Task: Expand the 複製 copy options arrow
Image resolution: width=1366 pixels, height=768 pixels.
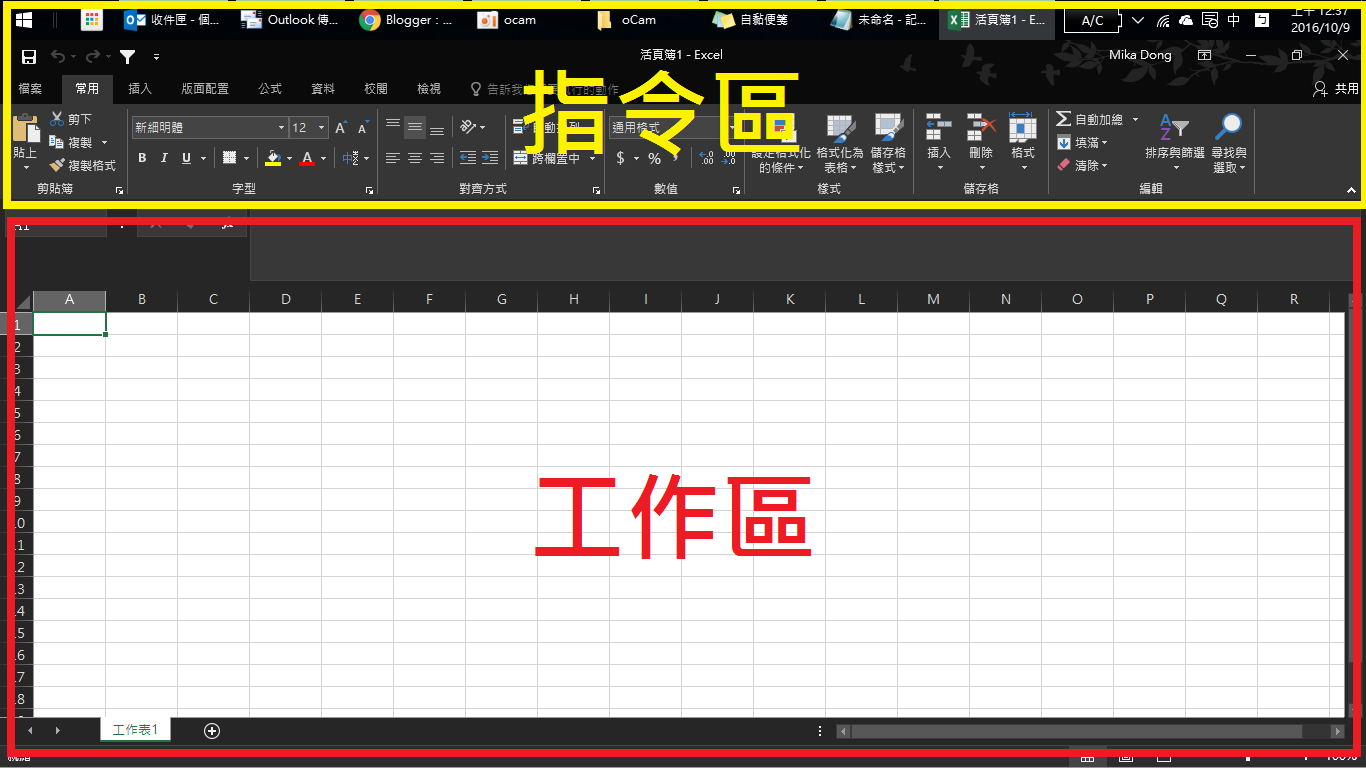Action: tap(104, 143)
